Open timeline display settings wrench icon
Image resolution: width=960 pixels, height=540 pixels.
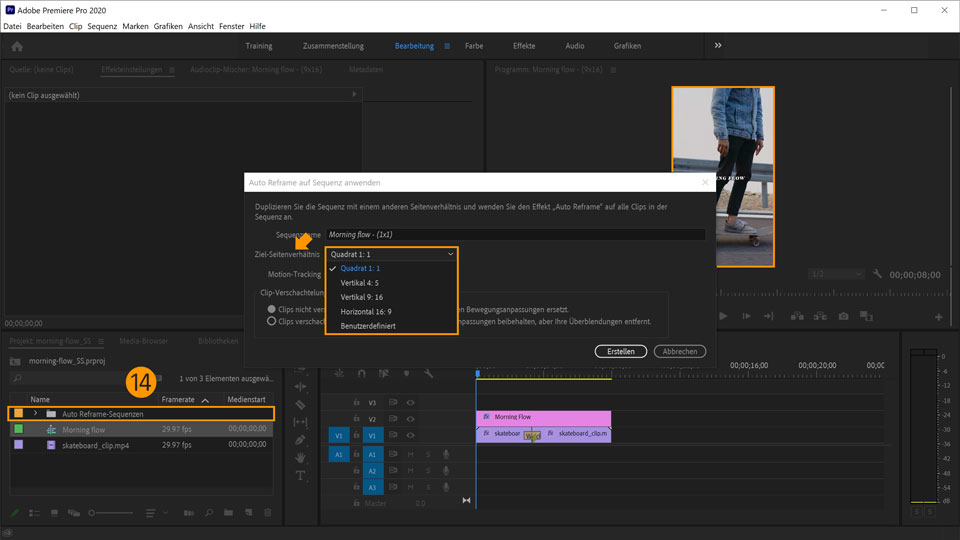click(x=428, y=373)
